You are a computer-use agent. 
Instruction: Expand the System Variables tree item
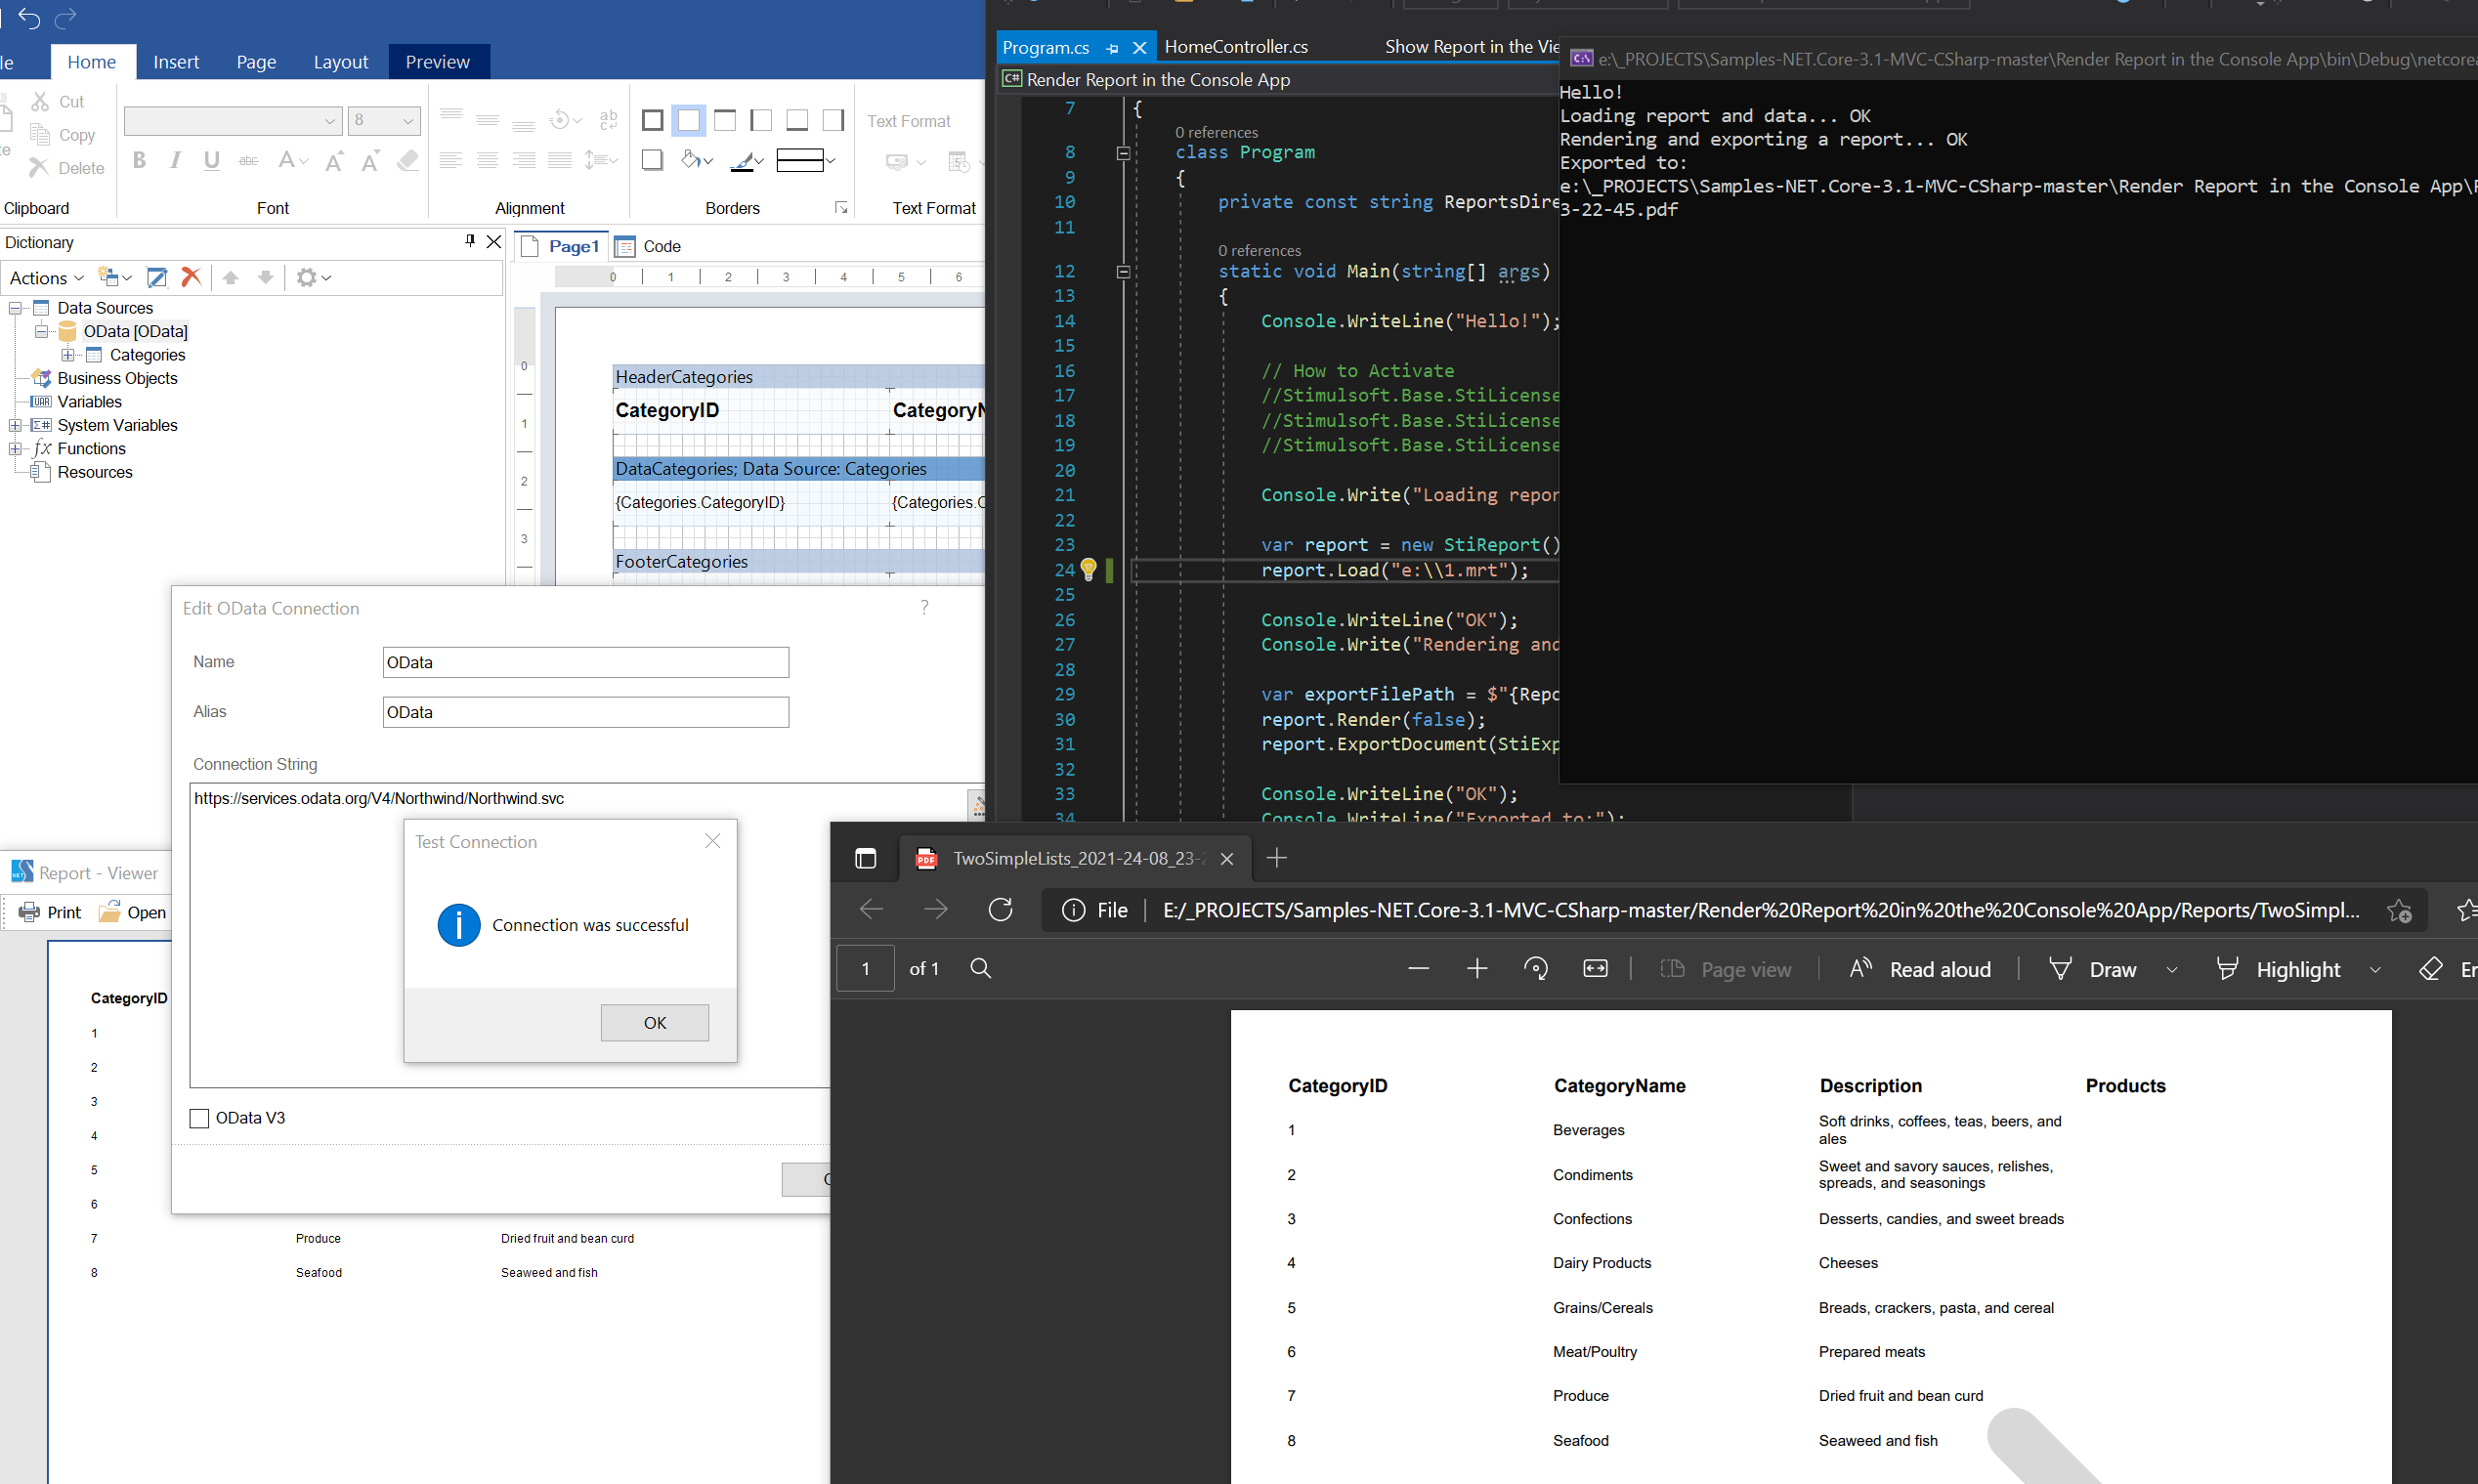point(14,424)
